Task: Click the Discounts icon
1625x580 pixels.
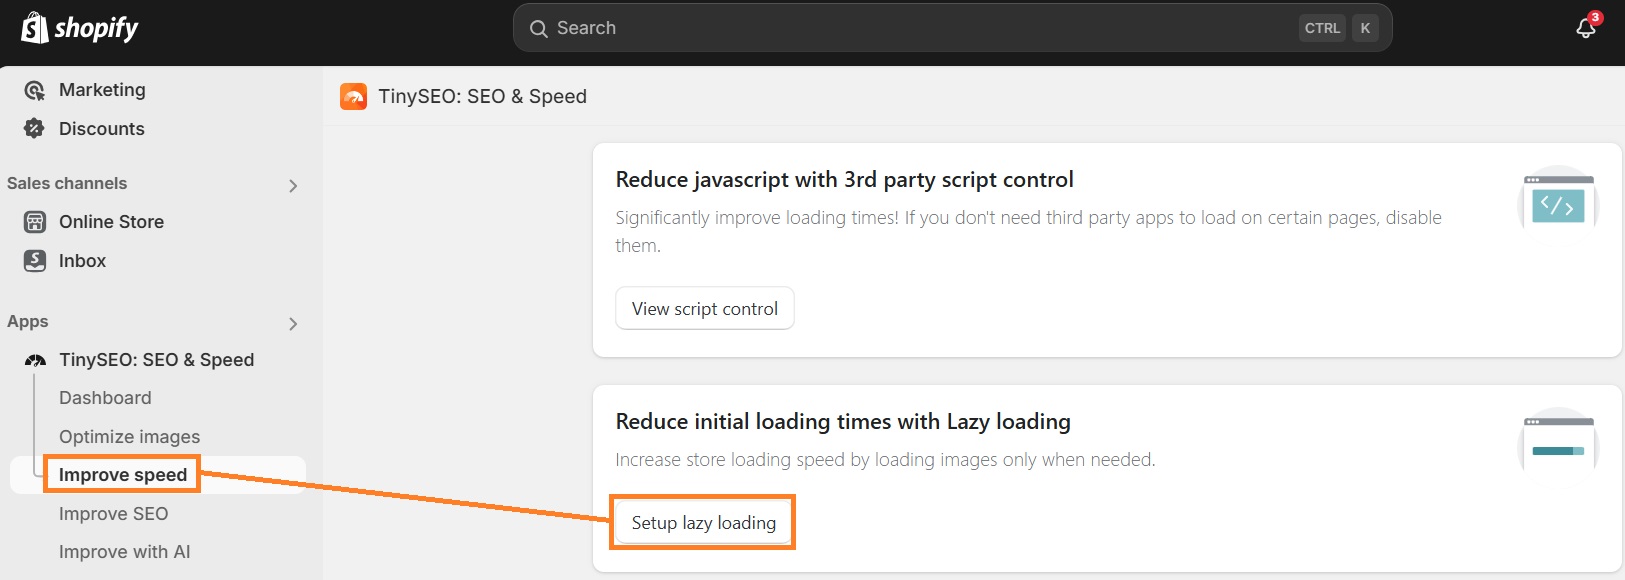Action: (x=35, y=128)
